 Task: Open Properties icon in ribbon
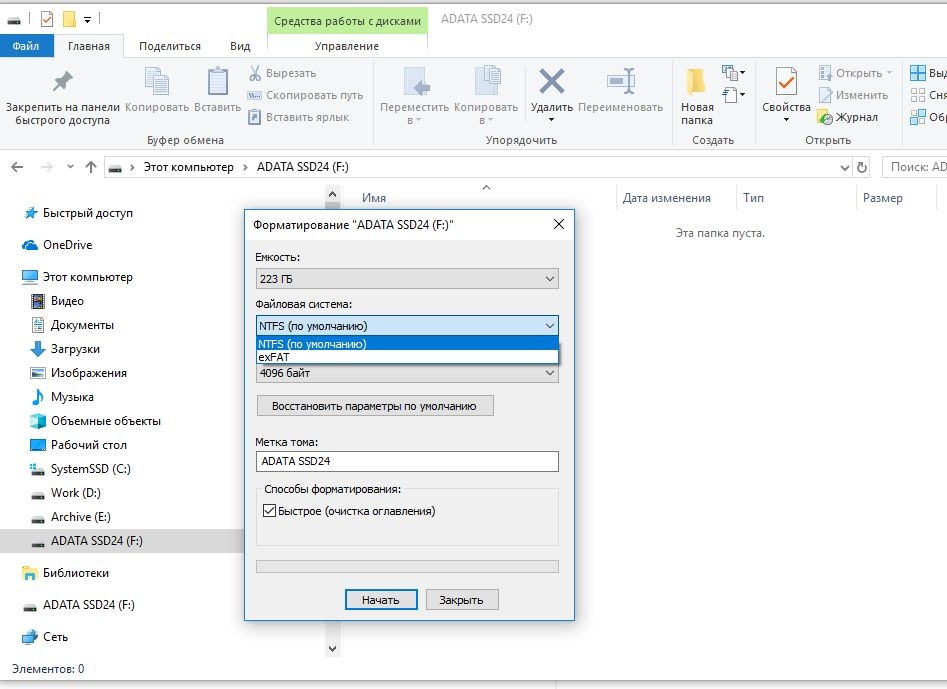click(x=786, y=82)
